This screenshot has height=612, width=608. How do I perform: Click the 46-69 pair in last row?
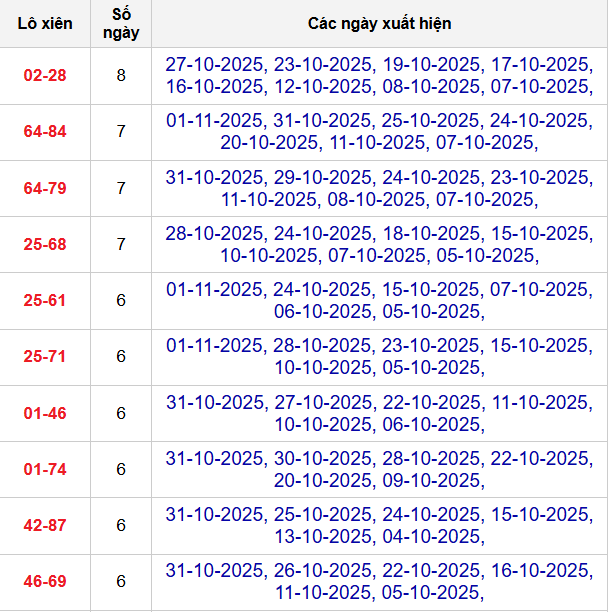(x=45, y=581)
